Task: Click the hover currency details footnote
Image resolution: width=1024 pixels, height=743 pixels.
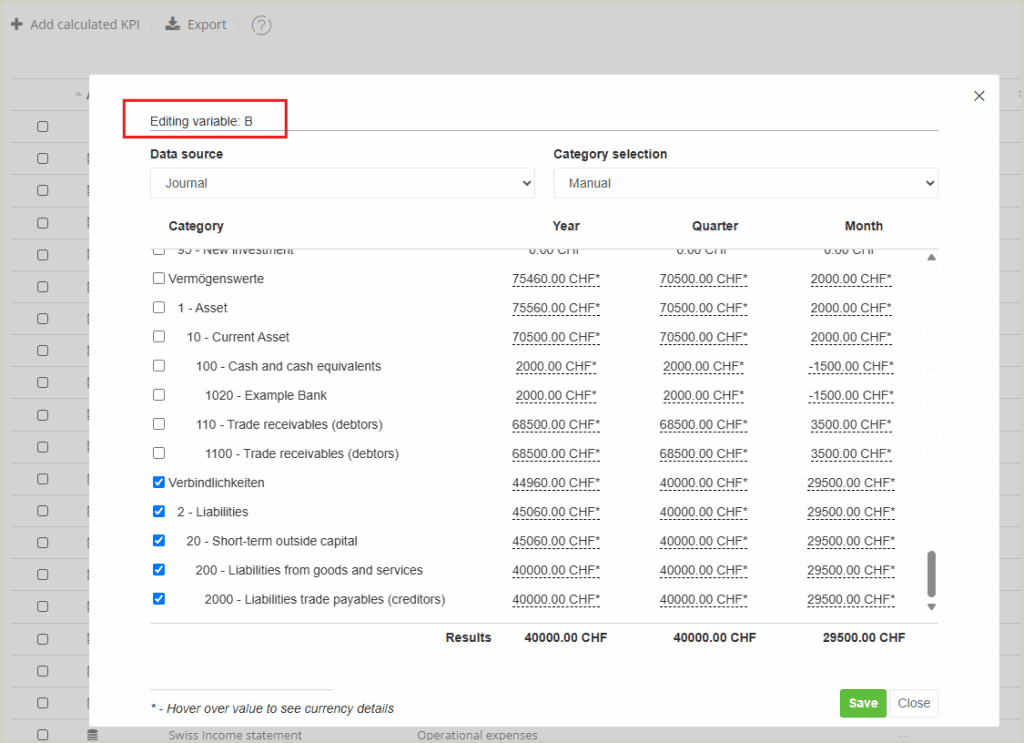Action: click(272, 708)
